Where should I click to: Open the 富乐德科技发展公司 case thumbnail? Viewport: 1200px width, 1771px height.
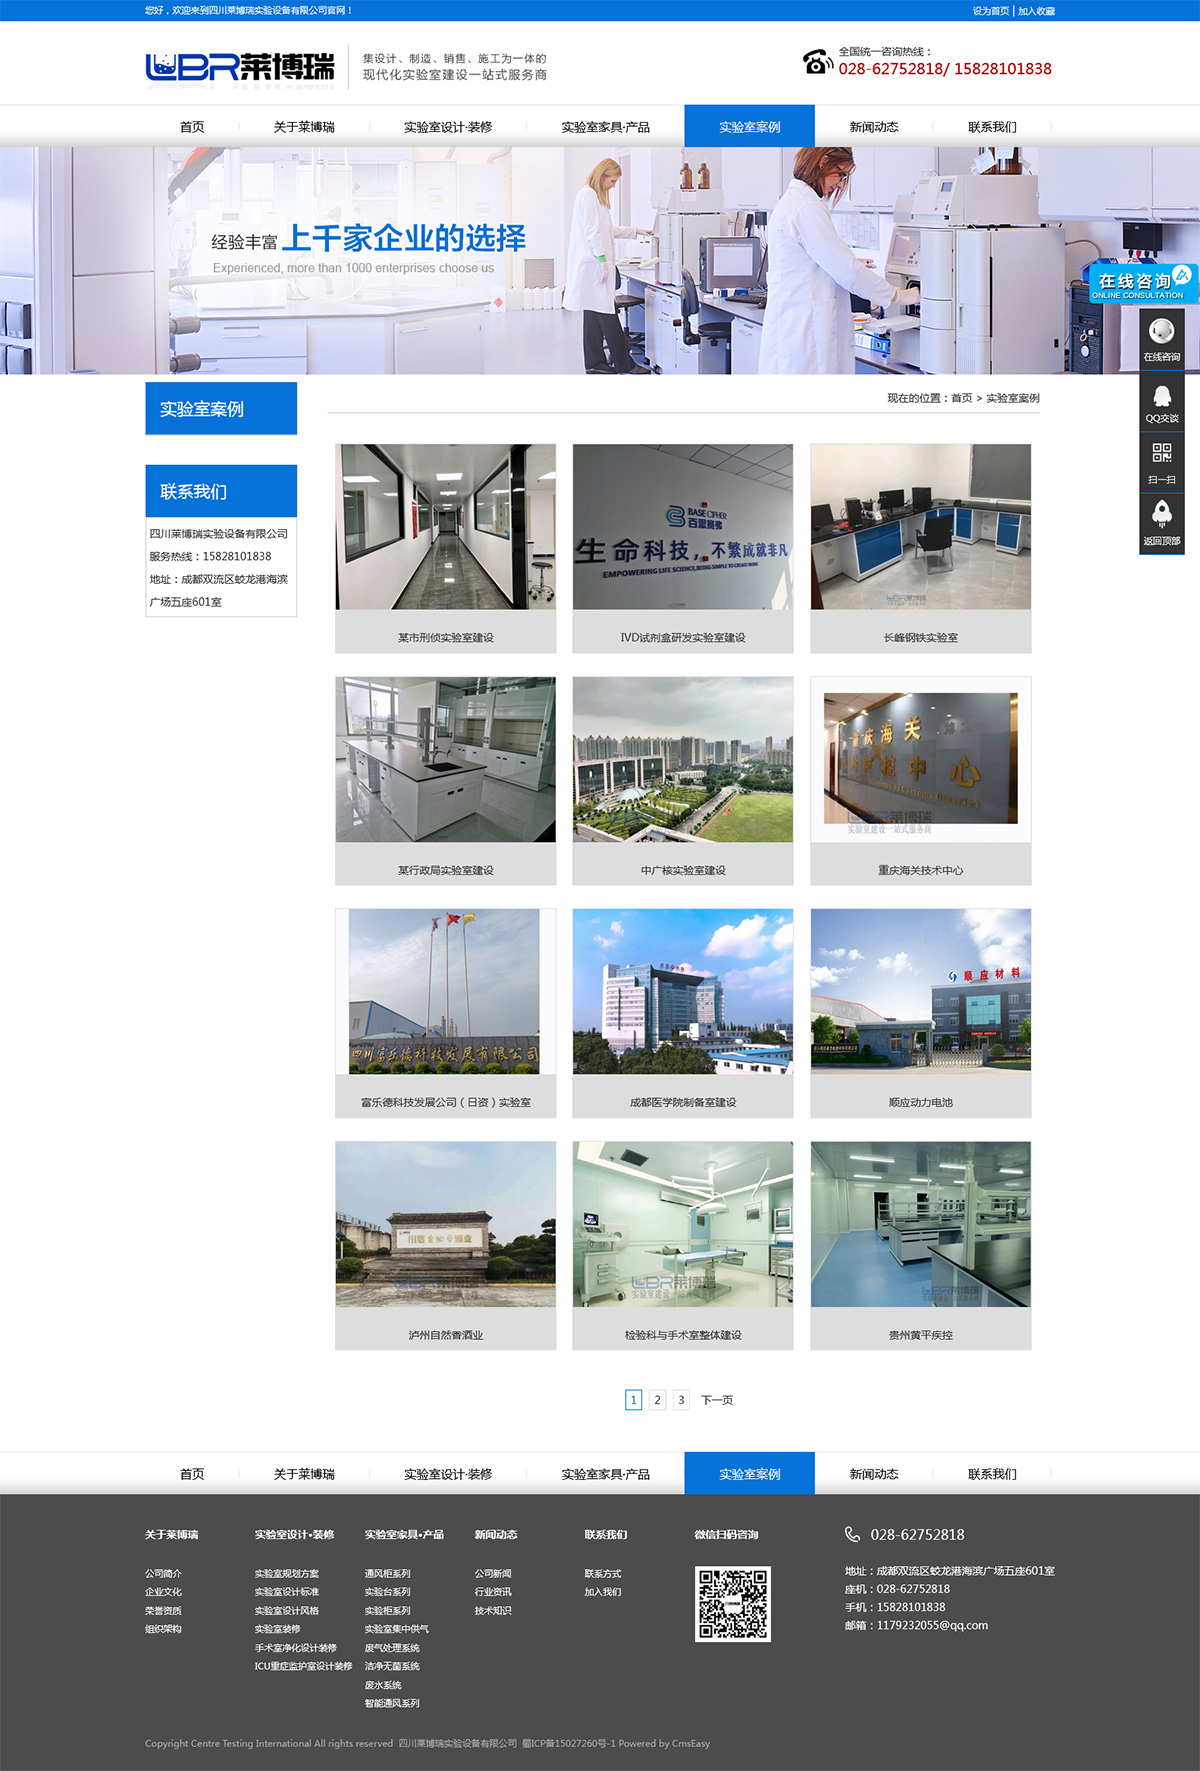pos(446,992)
